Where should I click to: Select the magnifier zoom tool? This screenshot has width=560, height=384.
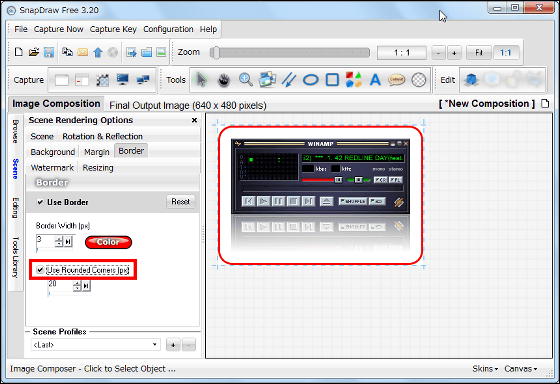246,80
